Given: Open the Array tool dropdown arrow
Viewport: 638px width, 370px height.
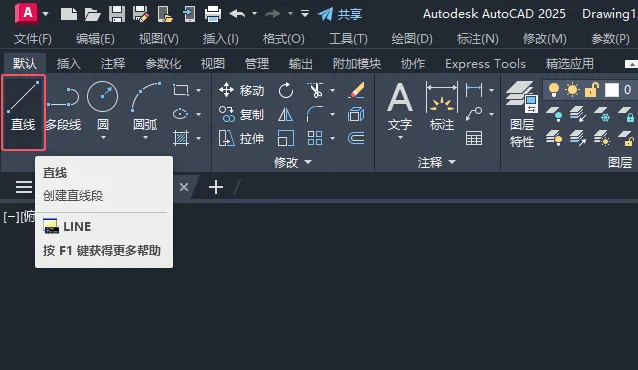Looking at the screenshot, I should [x=332, y=138].
